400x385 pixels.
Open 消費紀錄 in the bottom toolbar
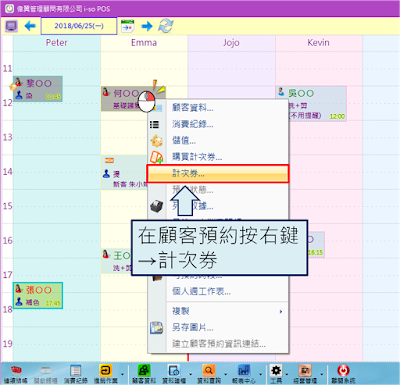click(x=76, y=374)
